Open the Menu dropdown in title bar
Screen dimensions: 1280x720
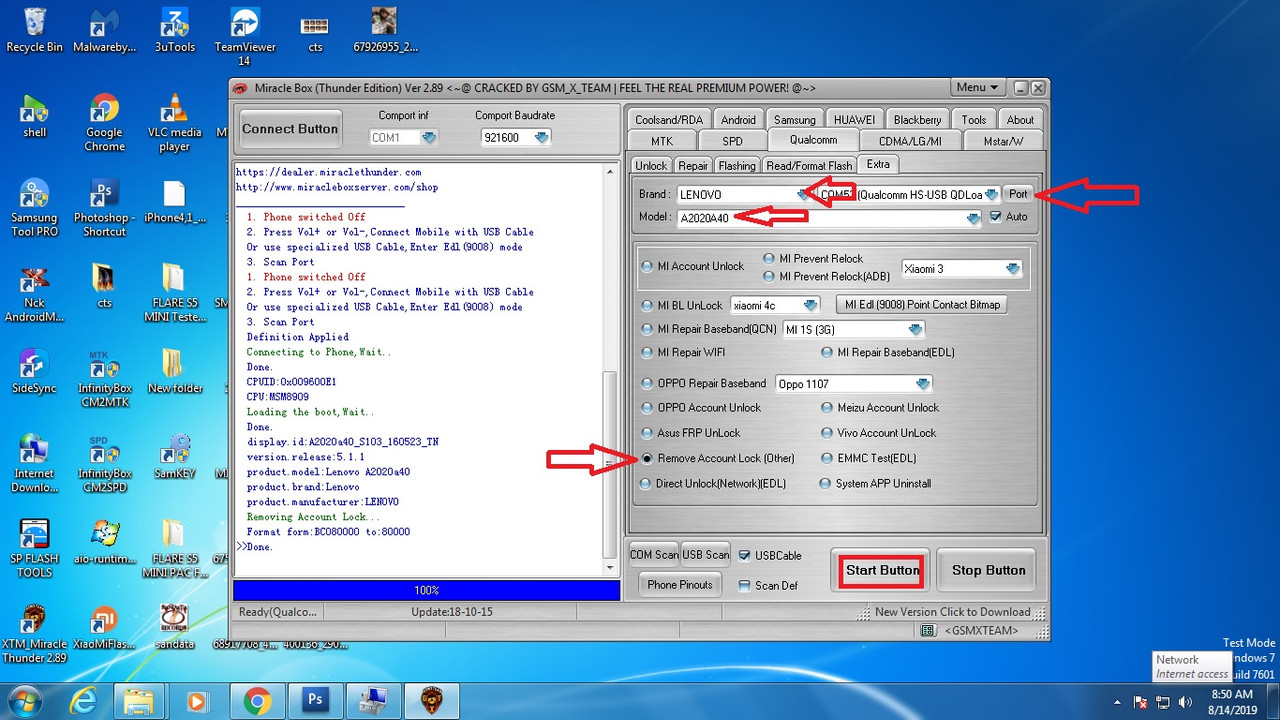point(976,88)
